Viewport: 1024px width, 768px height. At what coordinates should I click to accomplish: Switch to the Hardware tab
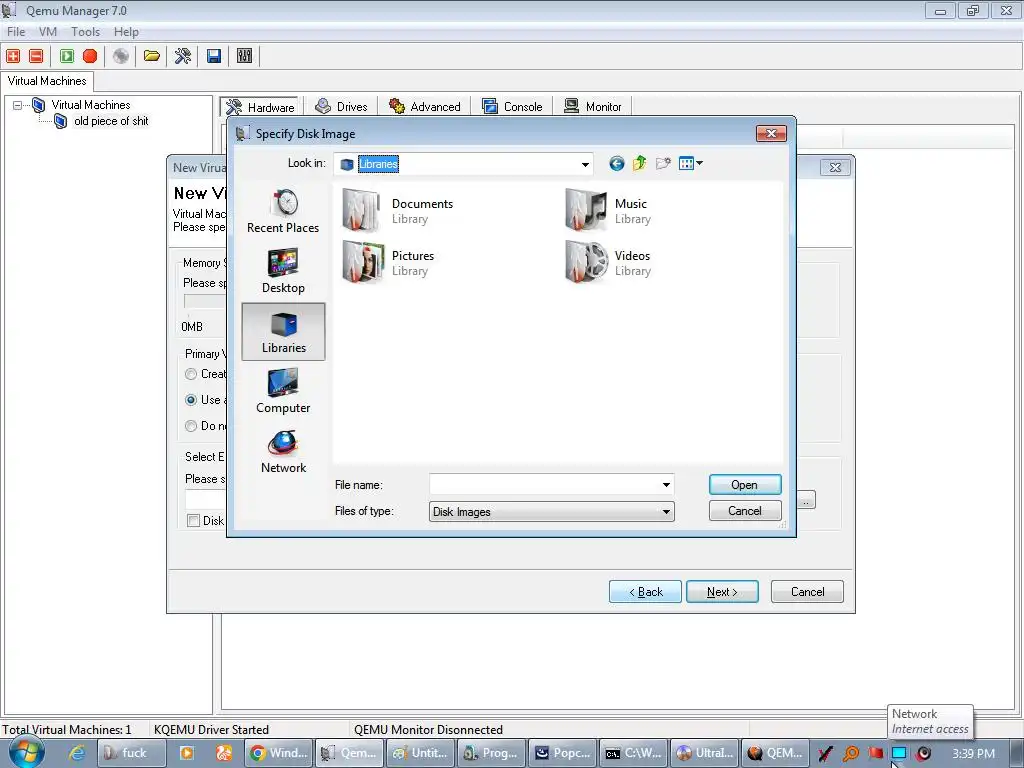click(x=260, y=106)
